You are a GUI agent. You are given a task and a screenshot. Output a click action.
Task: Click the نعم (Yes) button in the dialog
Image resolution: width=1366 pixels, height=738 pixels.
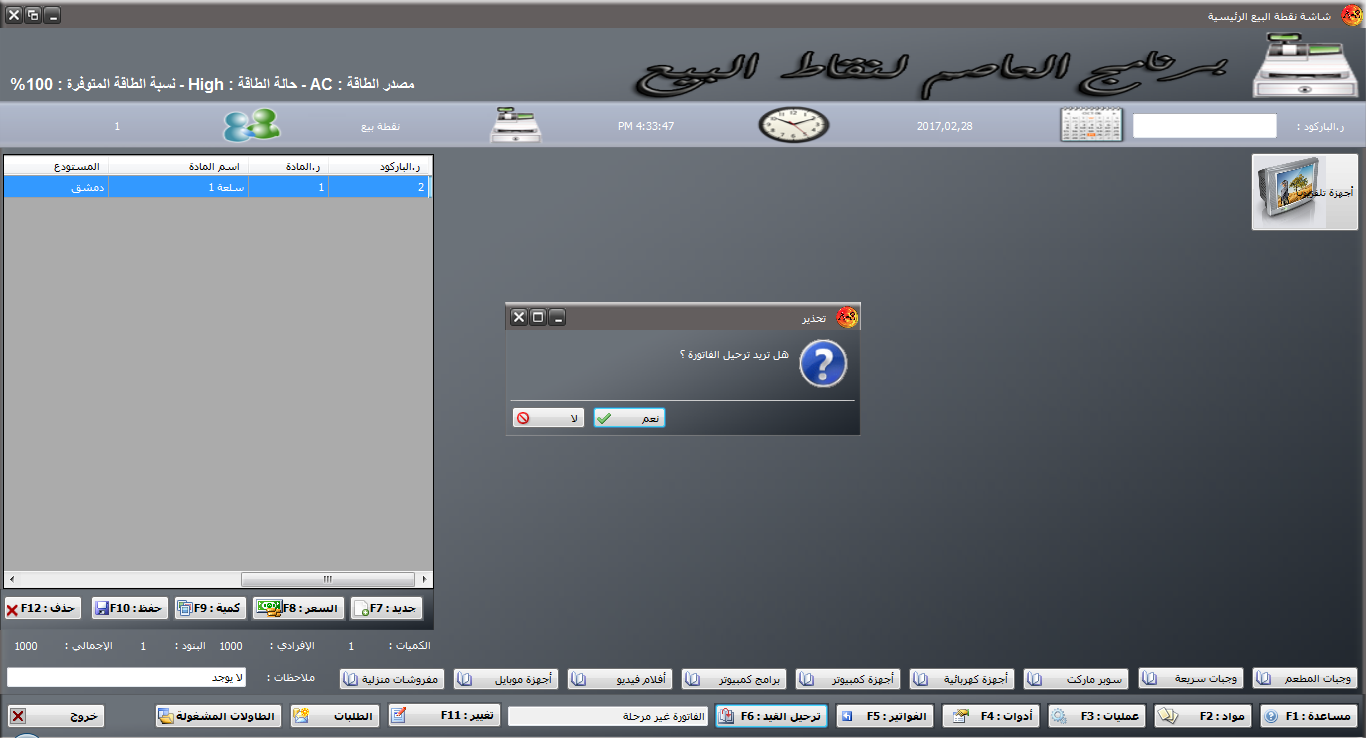(x=629, y=418)
